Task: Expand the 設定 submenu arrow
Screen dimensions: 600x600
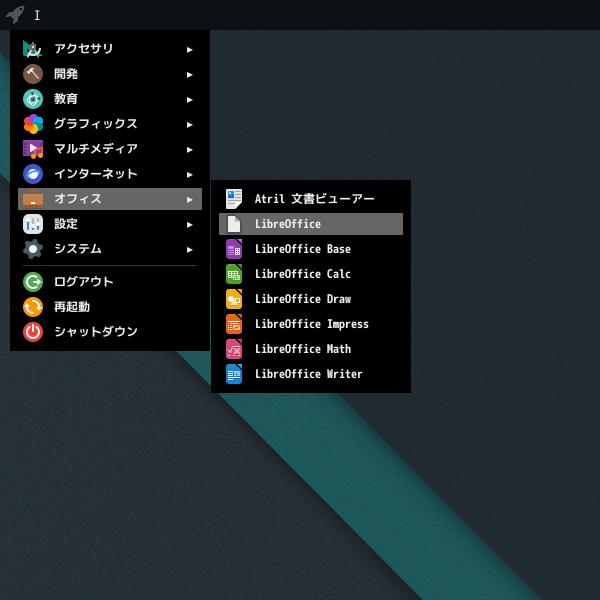Action: click(x=189, y=225)
